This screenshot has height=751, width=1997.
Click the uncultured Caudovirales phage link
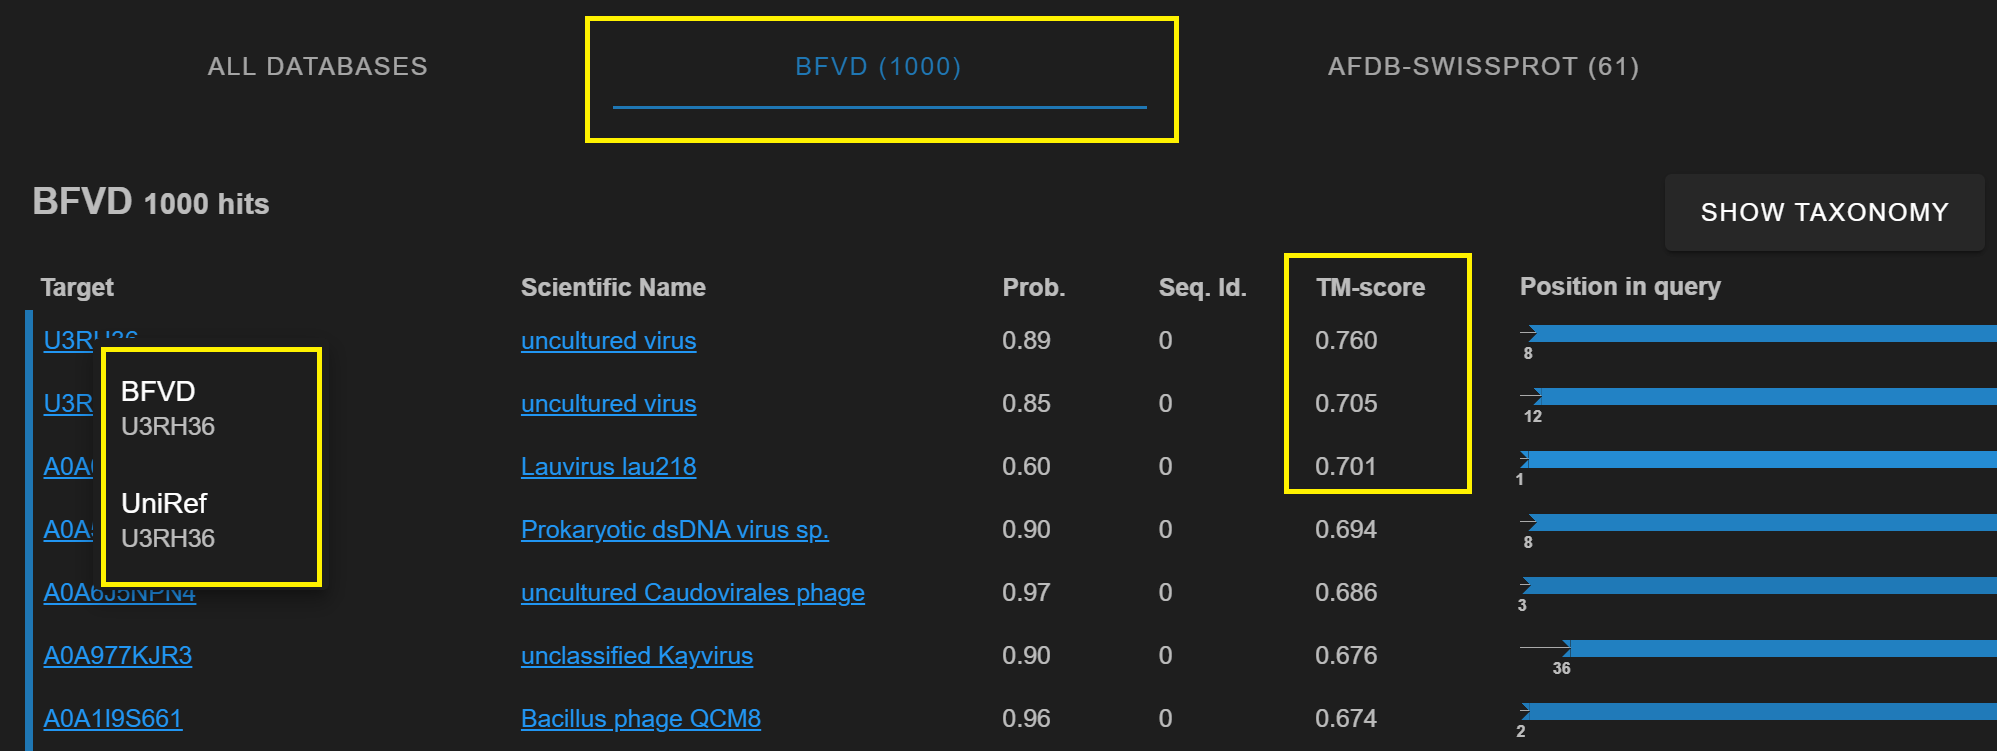click(x=692, y=593)
